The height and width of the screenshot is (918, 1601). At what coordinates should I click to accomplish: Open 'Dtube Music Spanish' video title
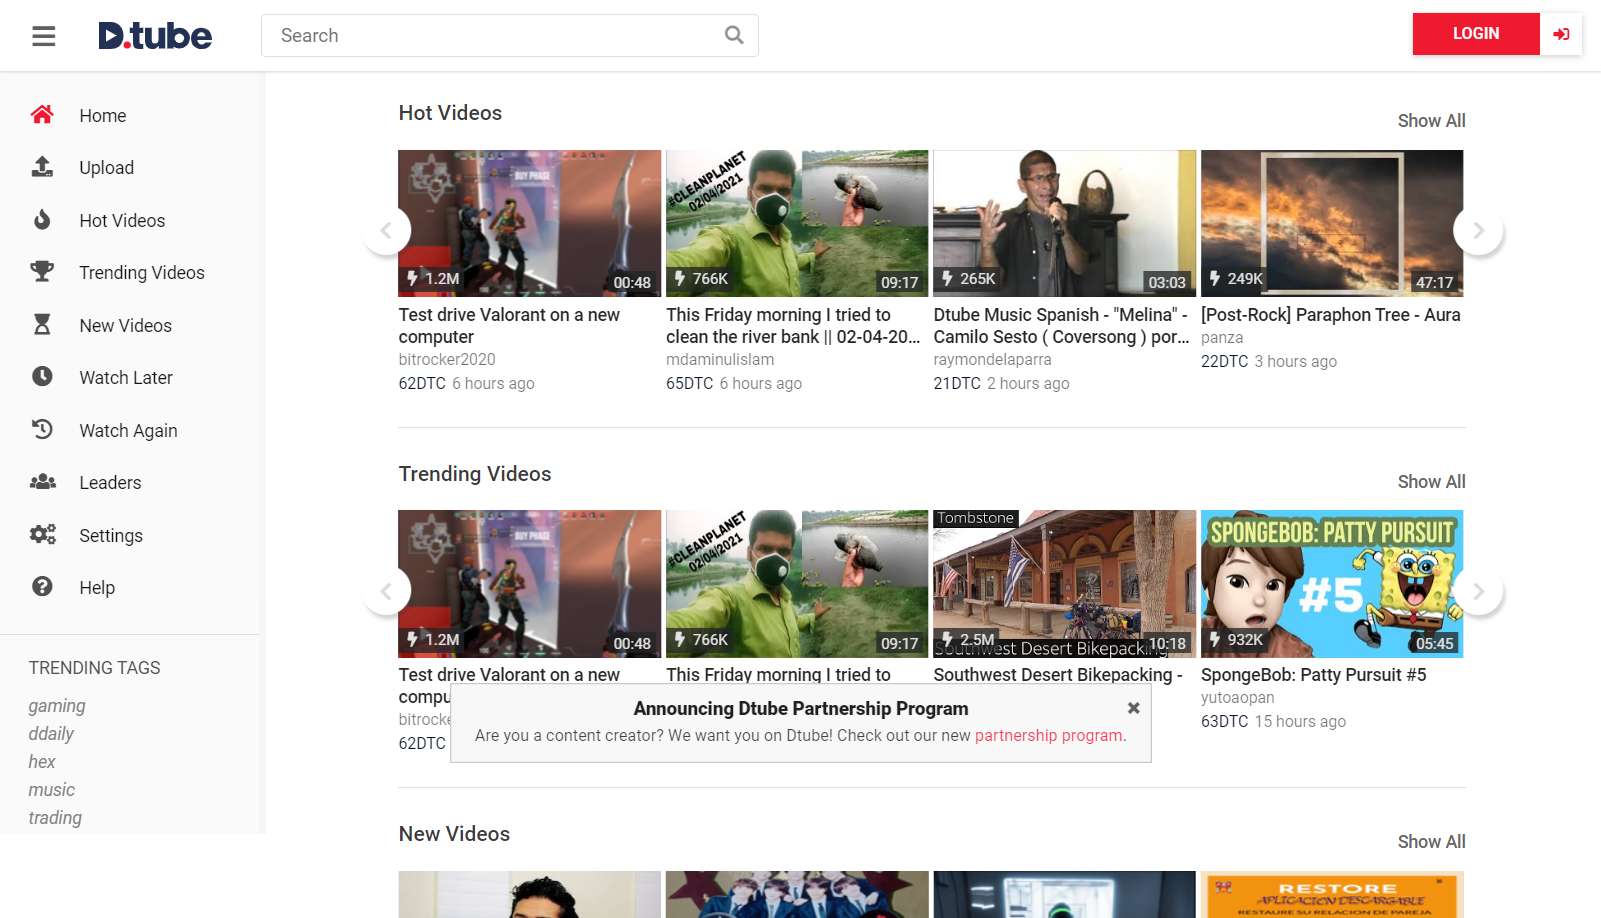click(1061, 326)
